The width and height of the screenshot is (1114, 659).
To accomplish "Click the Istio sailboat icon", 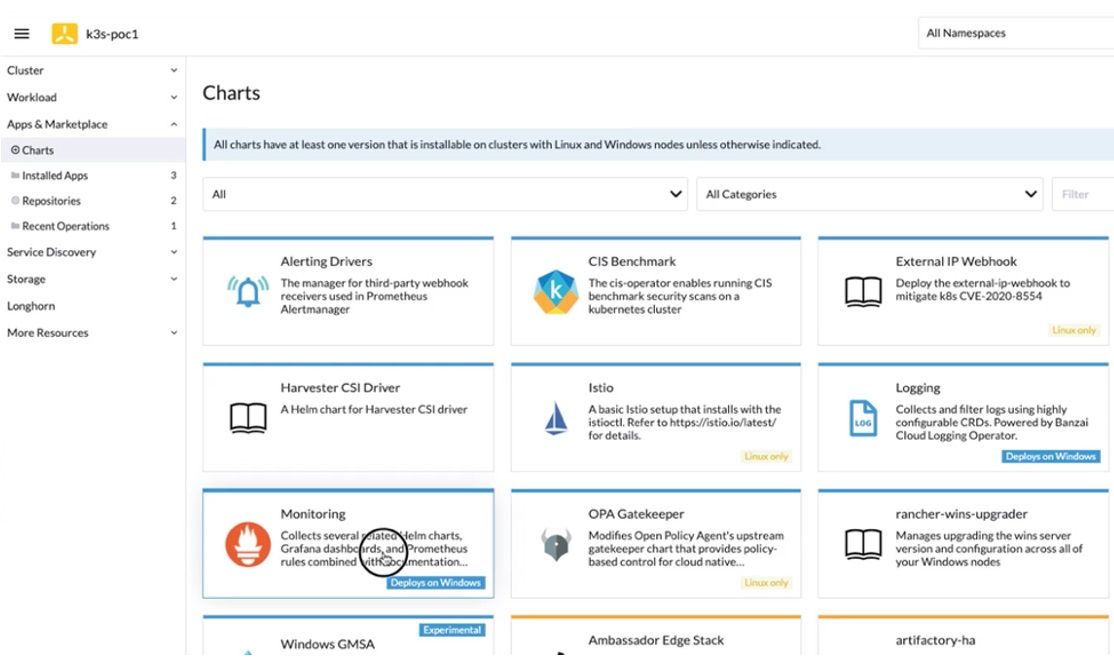I will coord(555,418).
